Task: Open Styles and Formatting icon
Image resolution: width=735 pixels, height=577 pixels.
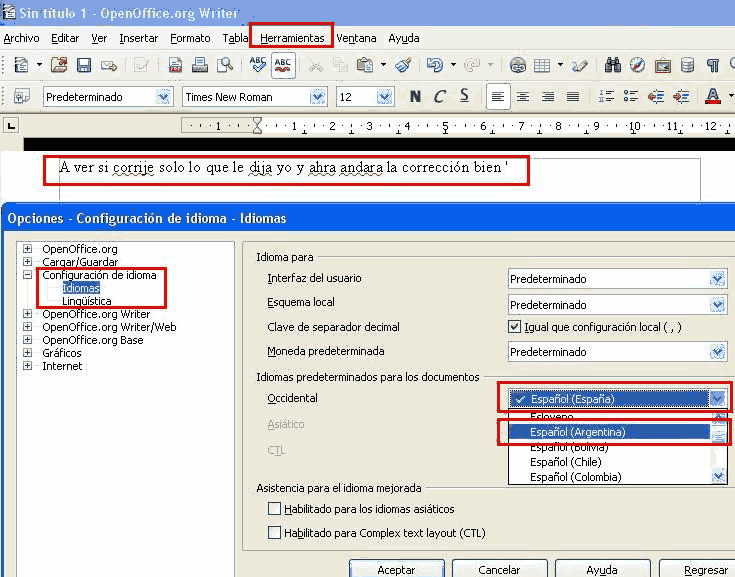Action: [x=21, y=97]
